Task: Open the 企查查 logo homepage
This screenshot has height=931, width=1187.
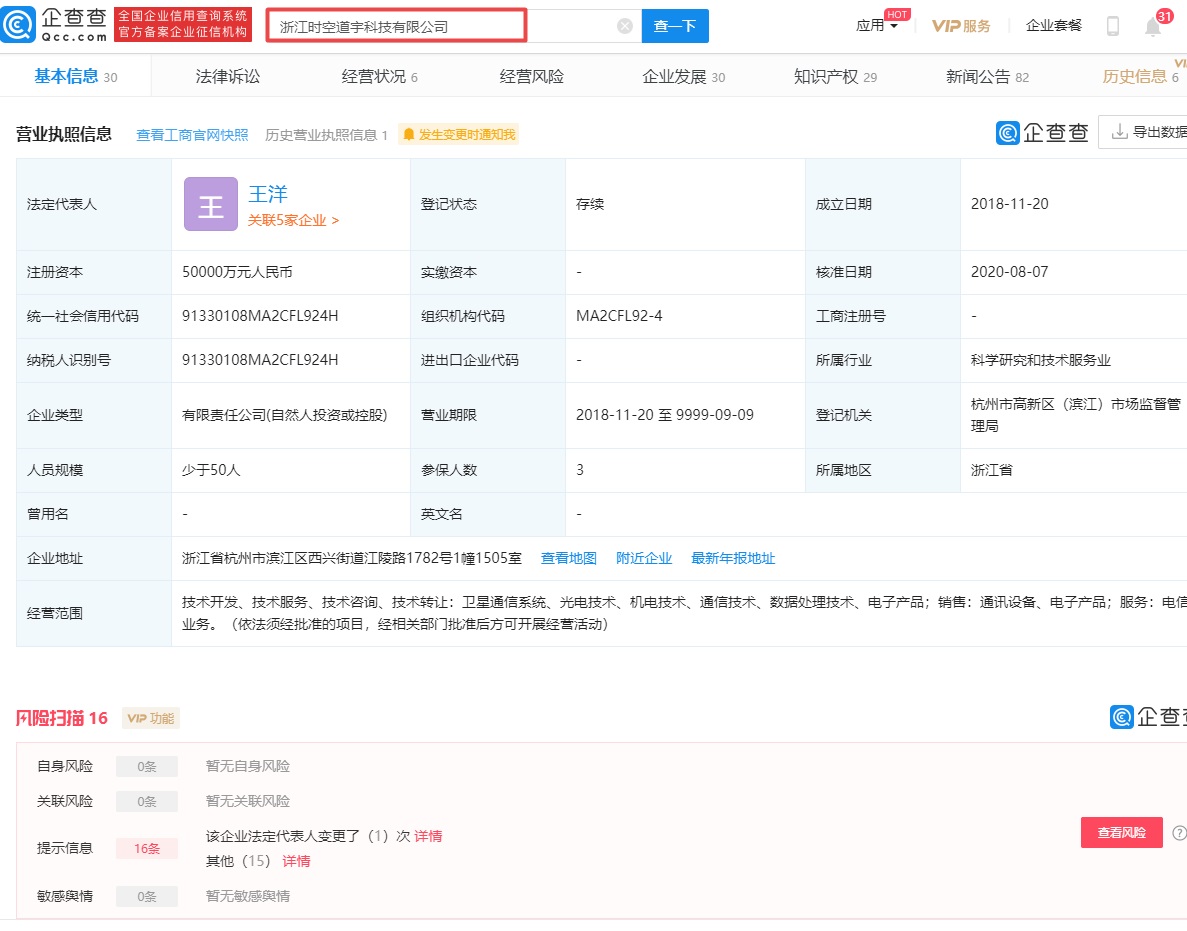Action: [55, 25]
